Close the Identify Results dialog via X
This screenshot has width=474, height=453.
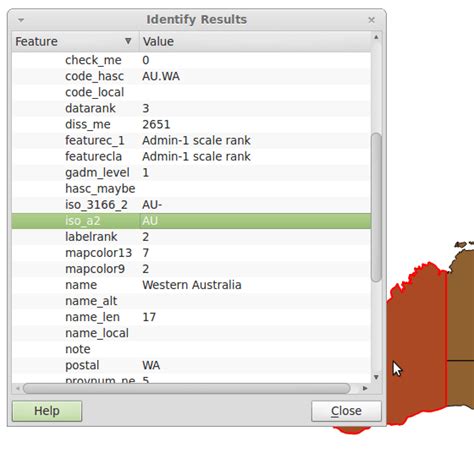point(371,20)
